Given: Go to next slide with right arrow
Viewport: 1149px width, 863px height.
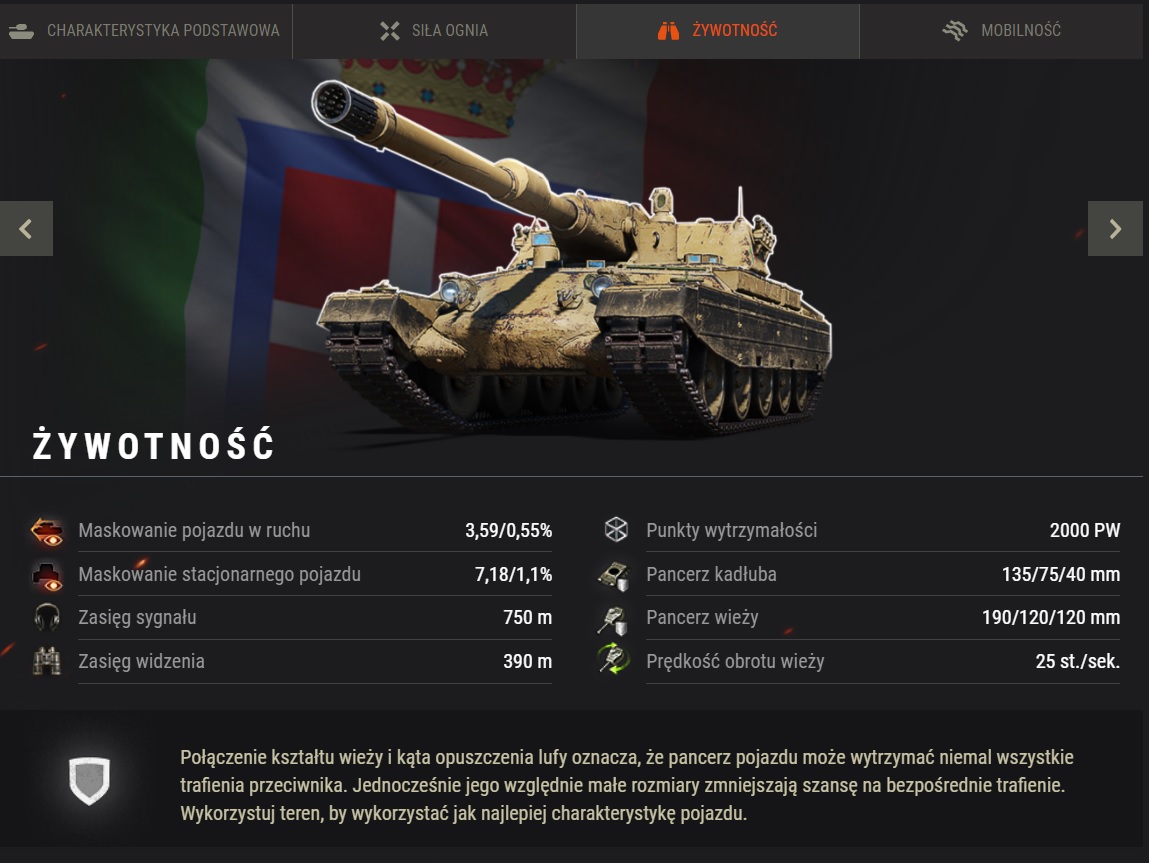Looking at the screenshot, I should tap(1115, 229).
